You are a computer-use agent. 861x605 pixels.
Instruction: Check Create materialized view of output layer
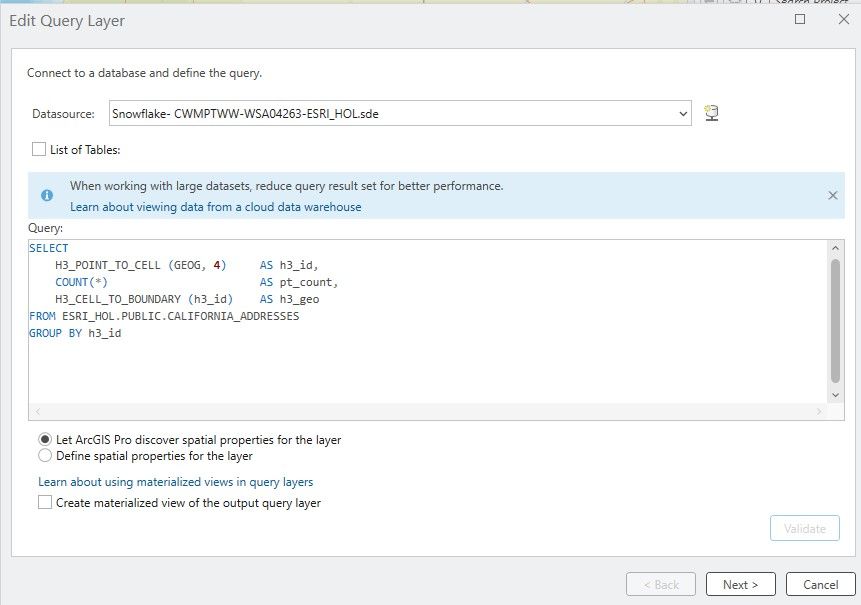pos(45,503)
